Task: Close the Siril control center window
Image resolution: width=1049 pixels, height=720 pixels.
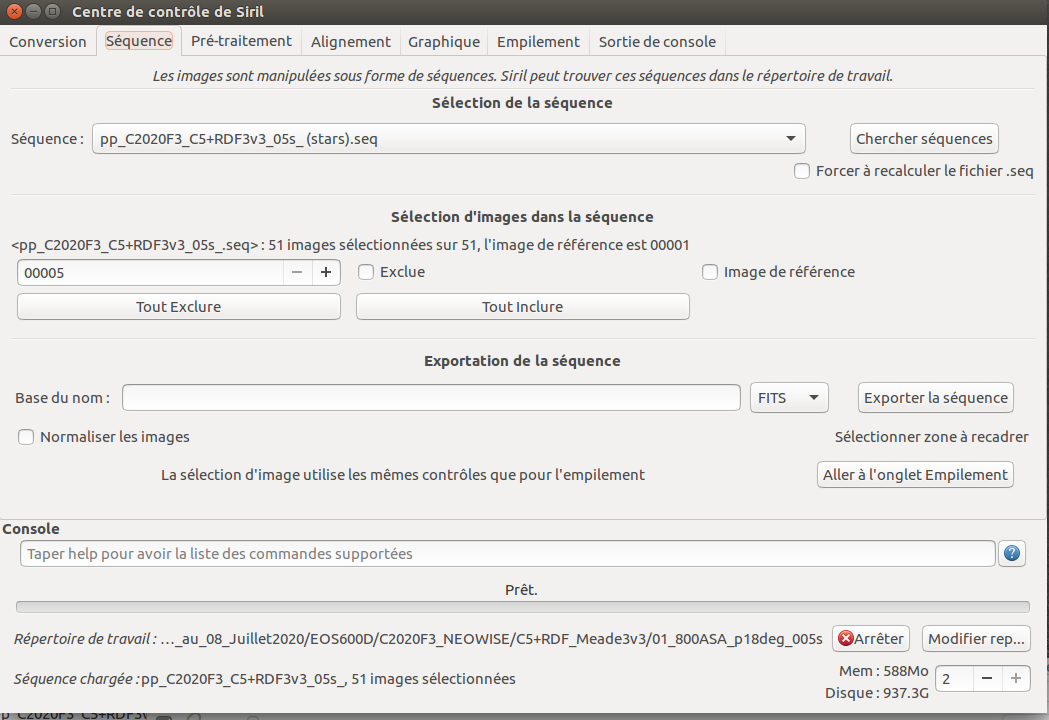Action: 14,11
